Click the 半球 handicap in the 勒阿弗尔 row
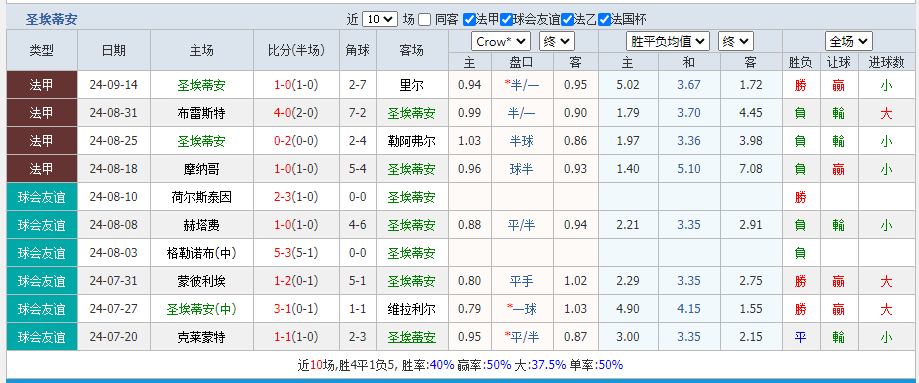The height and width of the screenshot is (383, 919). click(522, 141)
